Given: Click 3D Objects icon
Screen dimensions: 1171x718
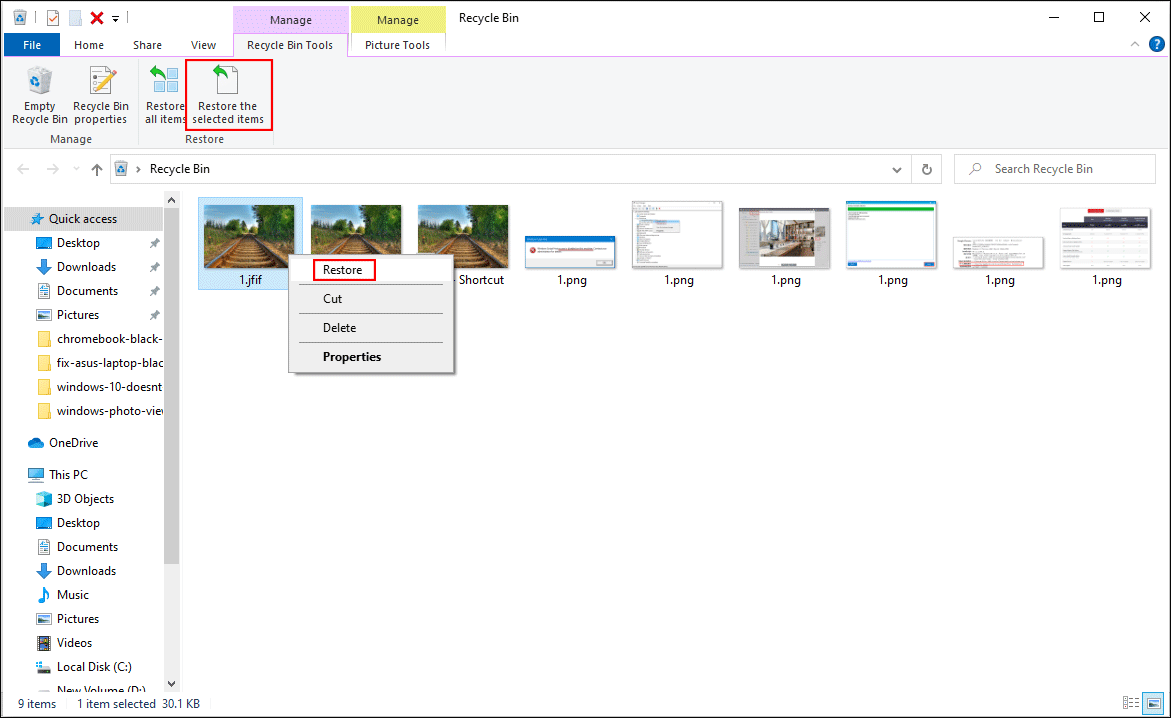Looking at the screenshot, I should tap(44, 498).
